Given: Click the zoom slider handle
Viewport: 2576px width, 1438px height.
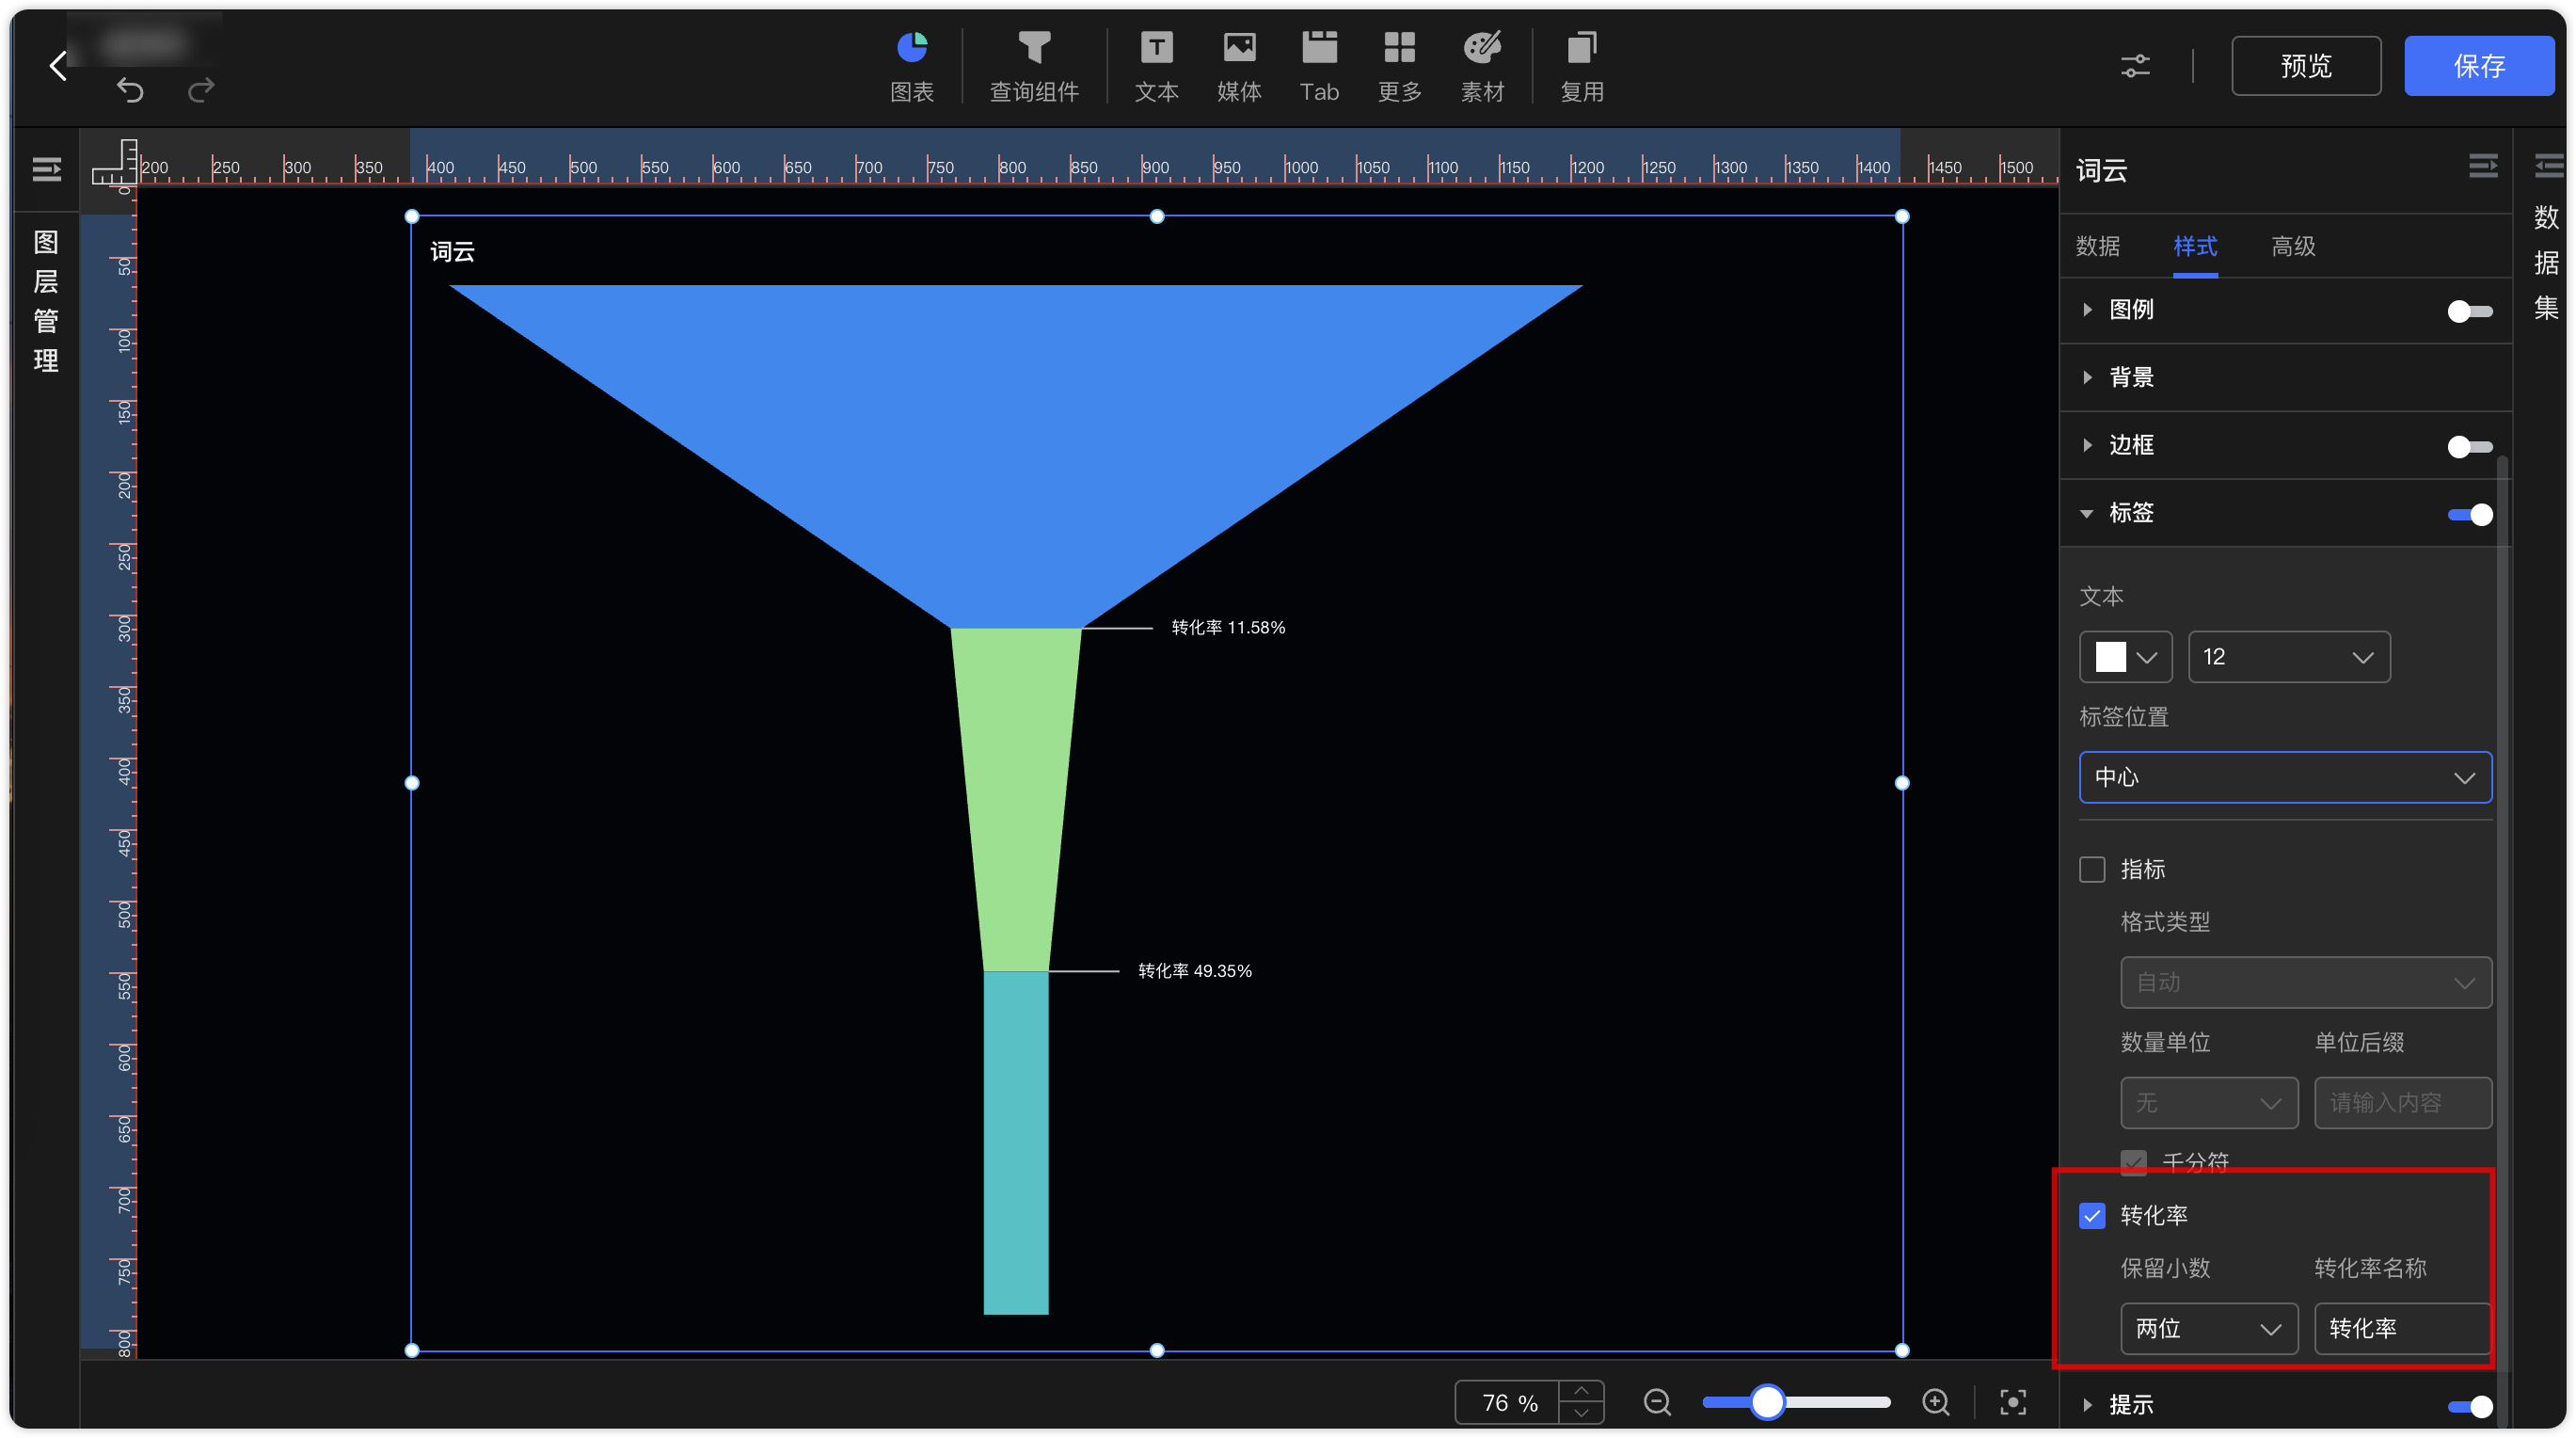Looking at the screenshot, I should (x=1767, y=1402).
